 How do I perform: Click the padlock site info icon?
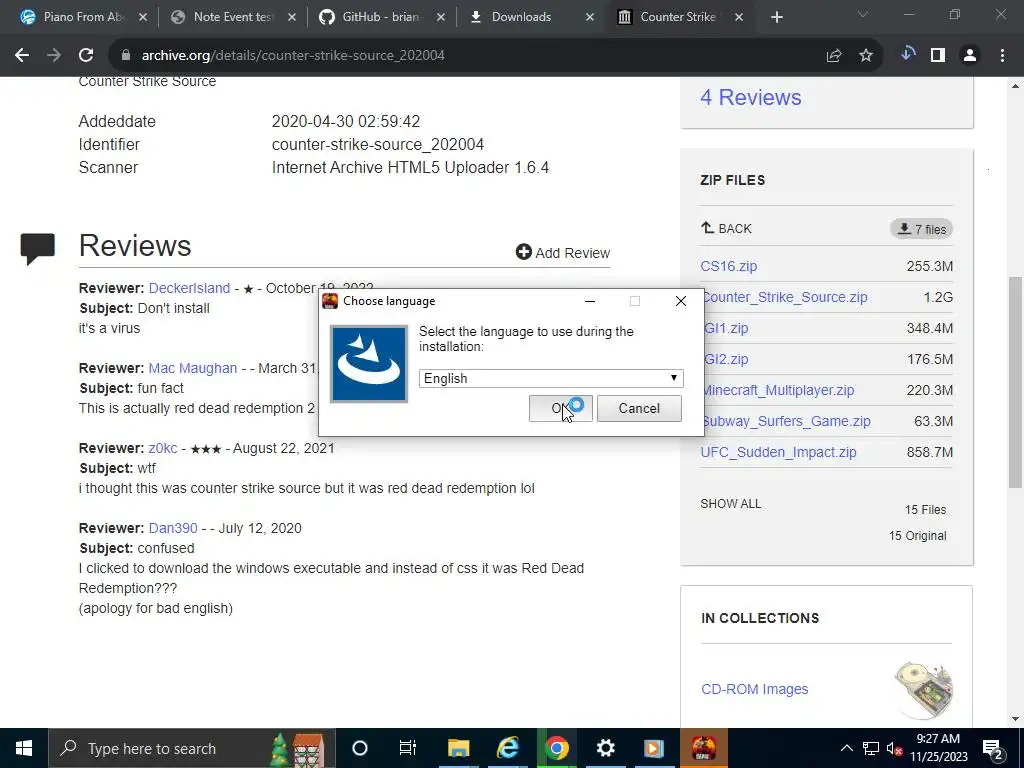pyautogui.click(x=126, y=56)
